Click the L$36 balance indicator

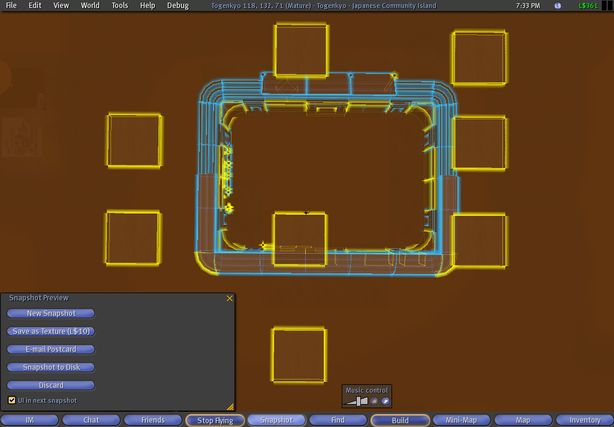587,5
